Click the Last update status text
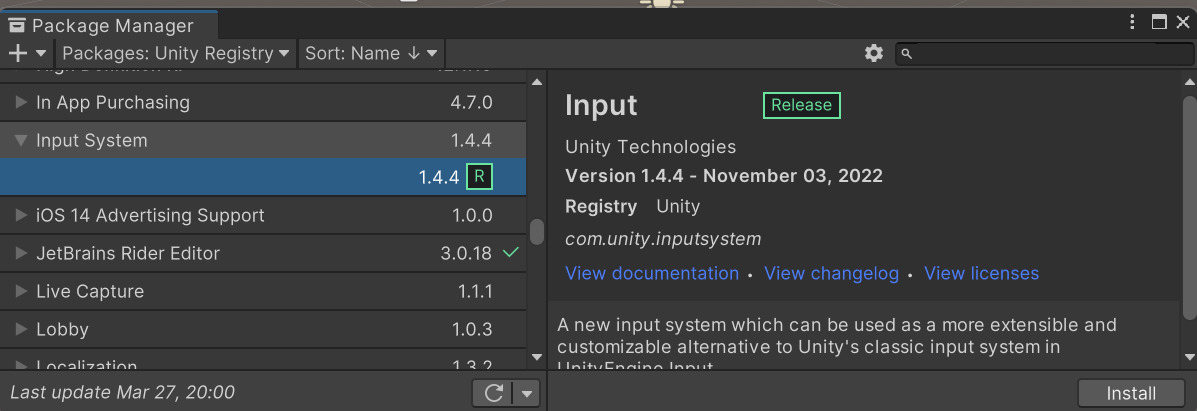The width and height of the screenshot is (1197, 411). click(x=122, y=393)
